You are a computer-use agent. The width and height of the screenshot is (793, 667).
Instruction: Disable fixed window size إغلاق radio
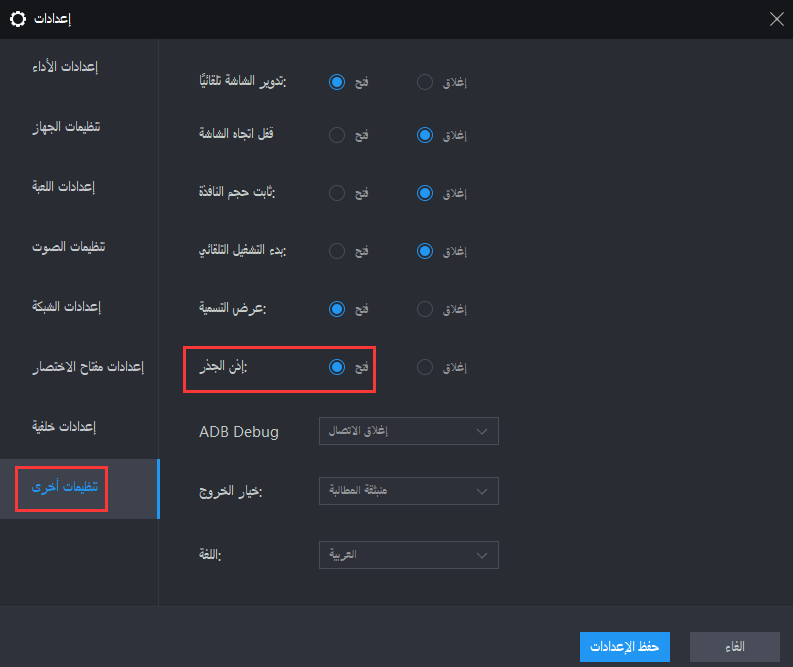coord(425,193)
